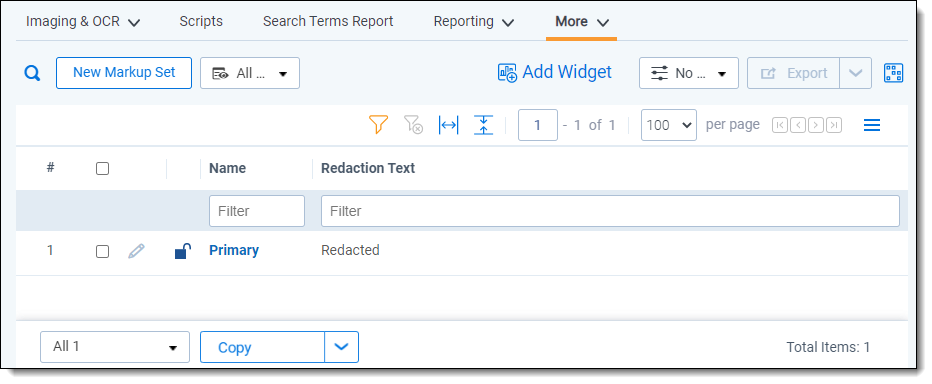Viewport: 932px width, 384px height.
Task: Click the clear all filters icon
Action: (413, 125)
